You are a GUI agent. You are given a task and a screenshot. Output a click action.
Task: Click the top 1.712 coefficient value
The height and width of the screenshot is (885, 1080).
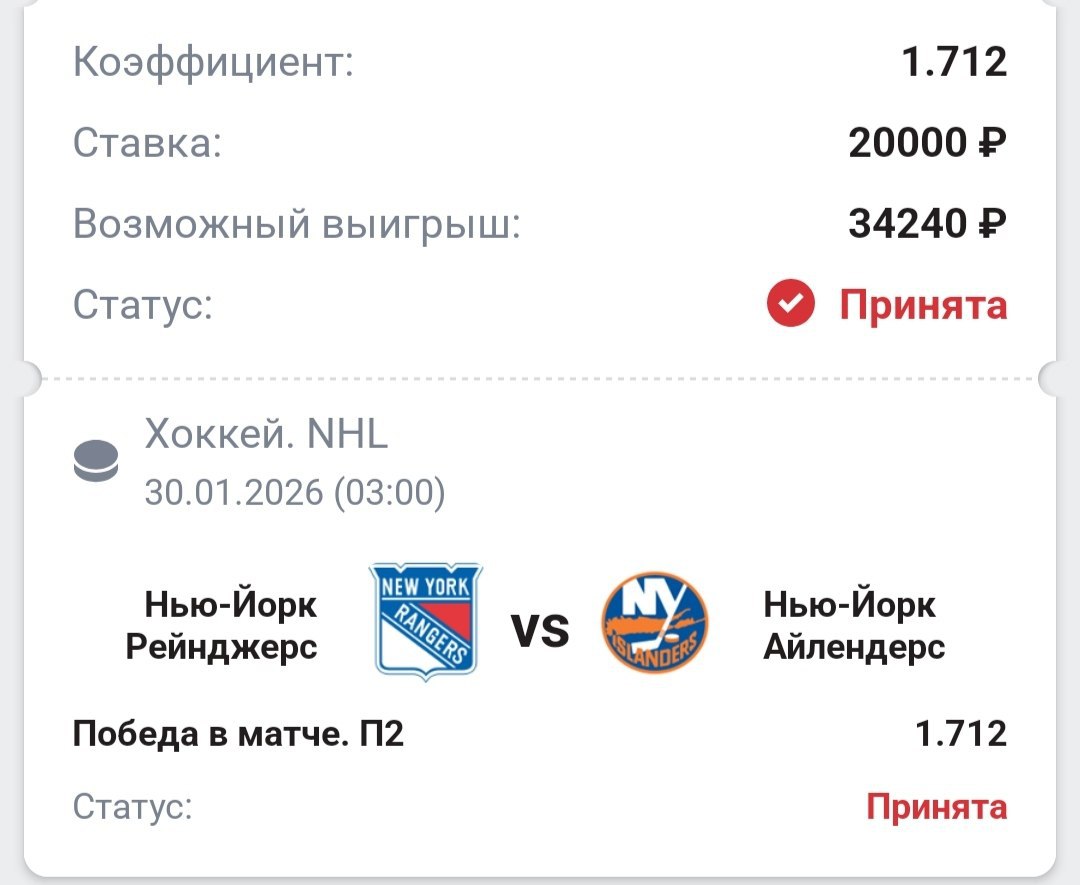pyautogui.click(x=954, y=63)
